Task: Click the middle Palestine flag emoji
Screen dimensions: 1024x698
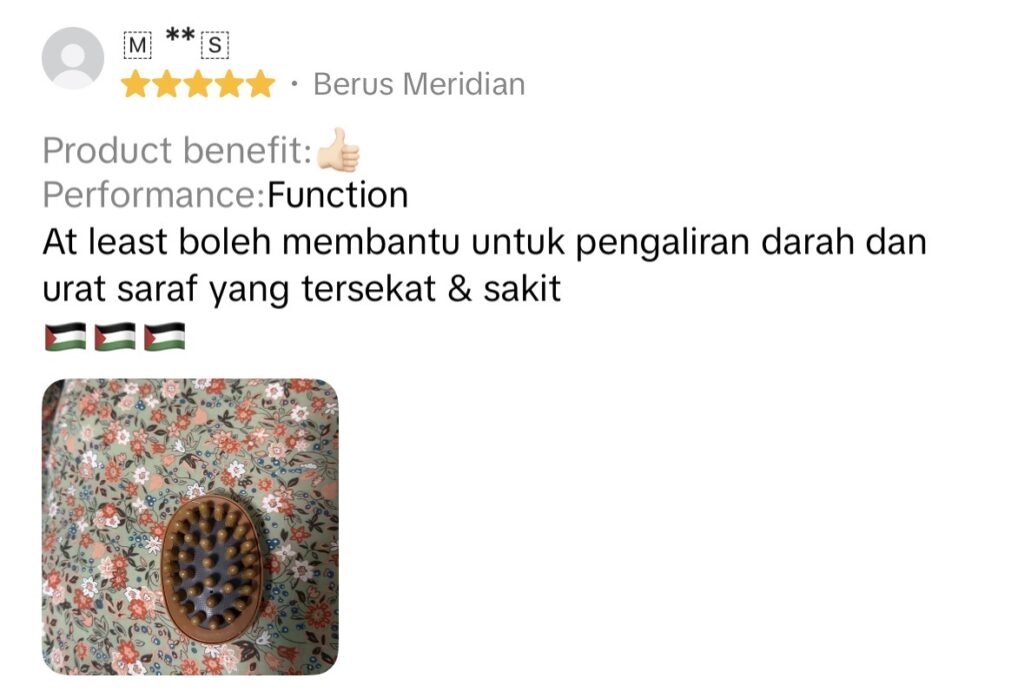Action: point(115,337)
